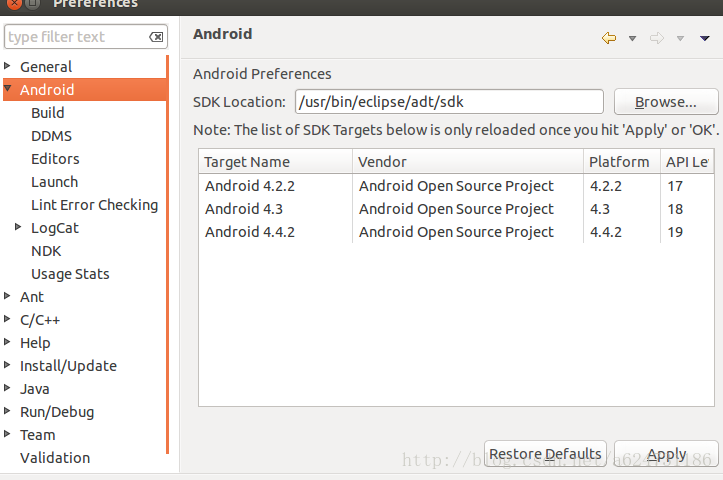The width and height of the screenshot is (723, 480).
Task: Click the Apply button
Action: click(x=666, y=454)
